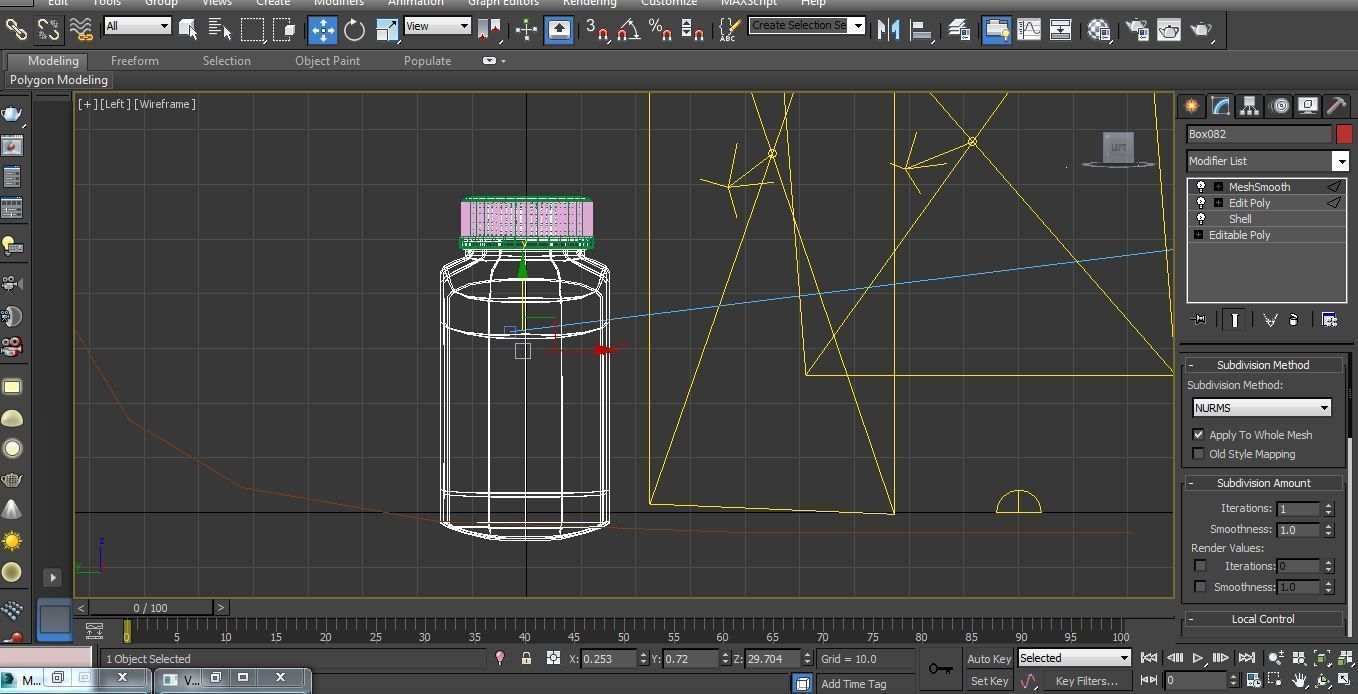Click the Wireframe viewport label
Image resolution: width=1358 pixels, height=694 pixels.
167,104
